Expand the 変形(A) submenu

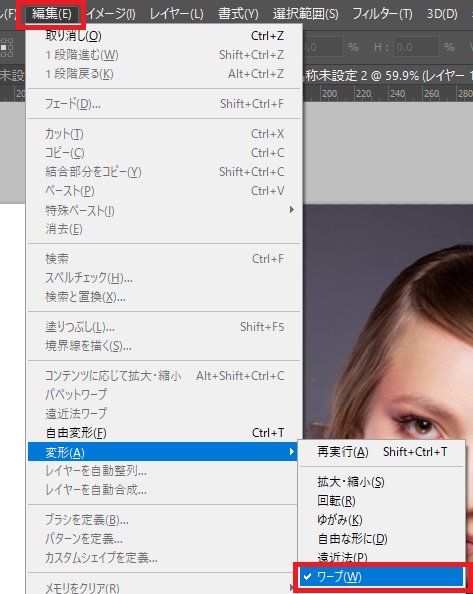pyautogui.click(x=163, y=452)
